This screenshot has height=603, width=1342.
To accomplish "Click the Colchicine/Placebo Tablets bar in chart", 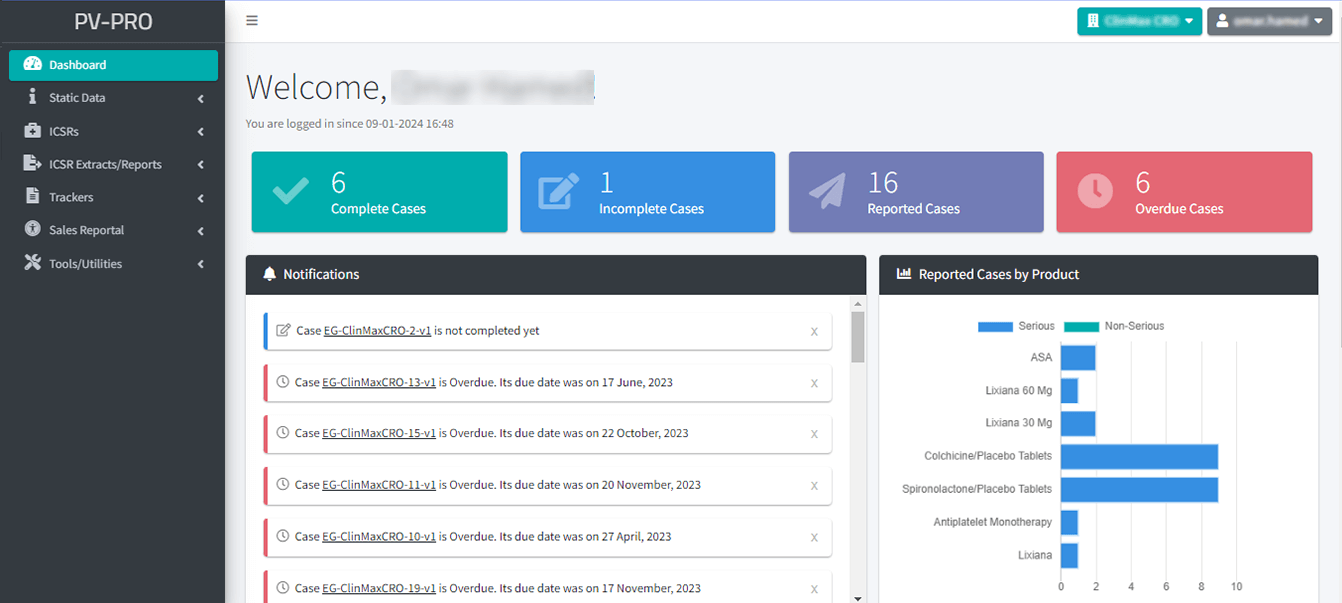I will tap(1139, 456).
